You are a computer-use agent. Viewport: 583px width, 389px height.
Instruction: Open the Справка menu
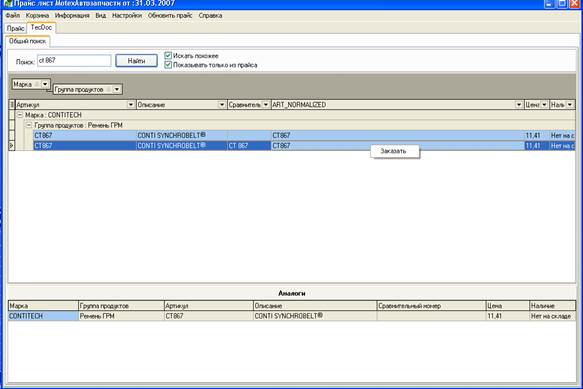[x=210, y=16]
